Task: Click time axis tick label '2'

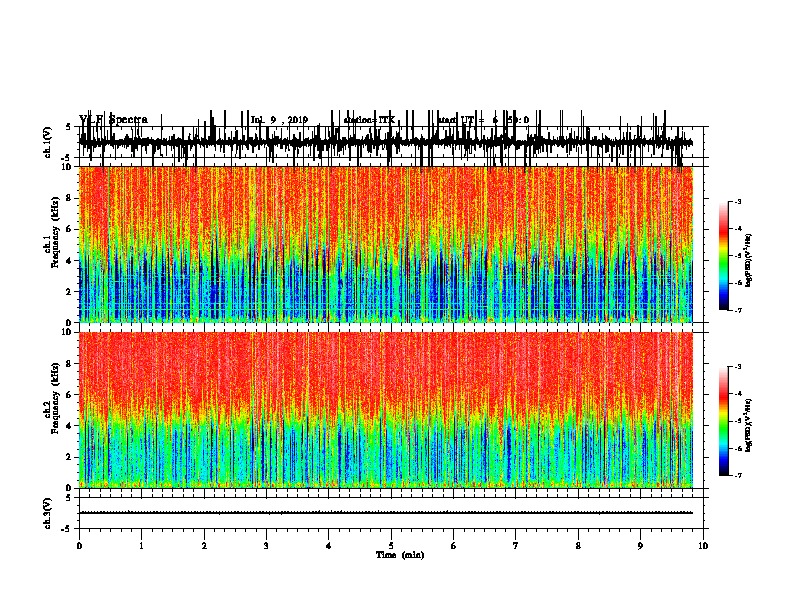Action: (x=204, y=546)
